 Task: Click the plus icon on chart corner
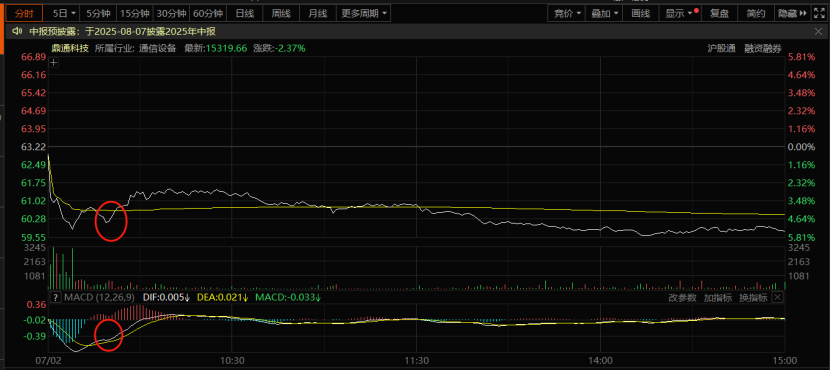tap(53, 62)
